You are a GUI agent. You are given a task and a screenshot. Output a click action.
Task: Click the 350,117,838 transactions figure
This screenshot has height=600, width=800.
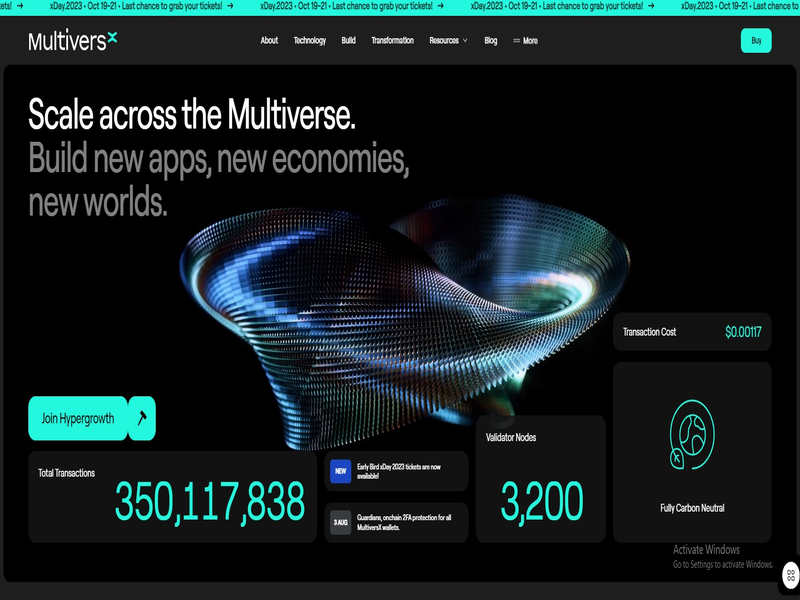(210, 502)
